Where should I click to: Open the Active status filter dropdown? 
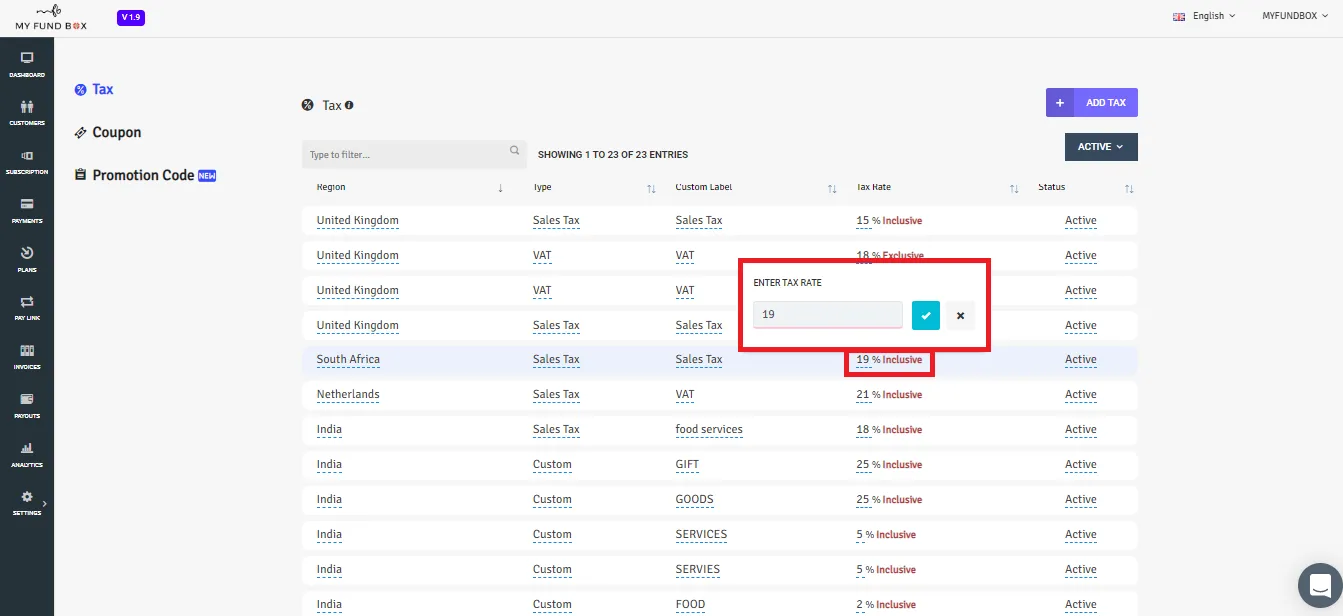(x=1101, y=147)
